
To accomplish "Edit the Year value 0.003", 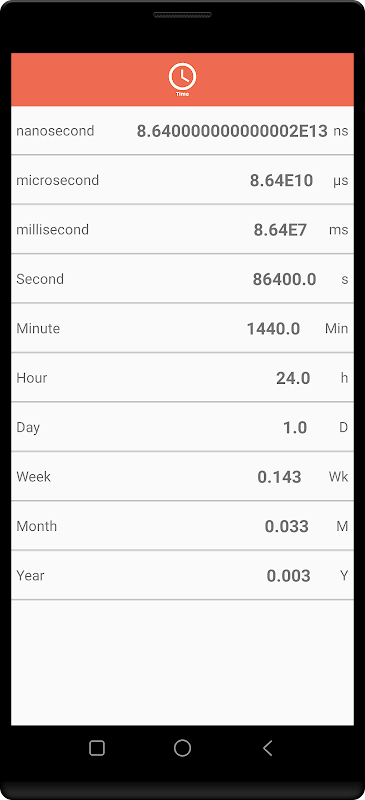I will 288,576.
